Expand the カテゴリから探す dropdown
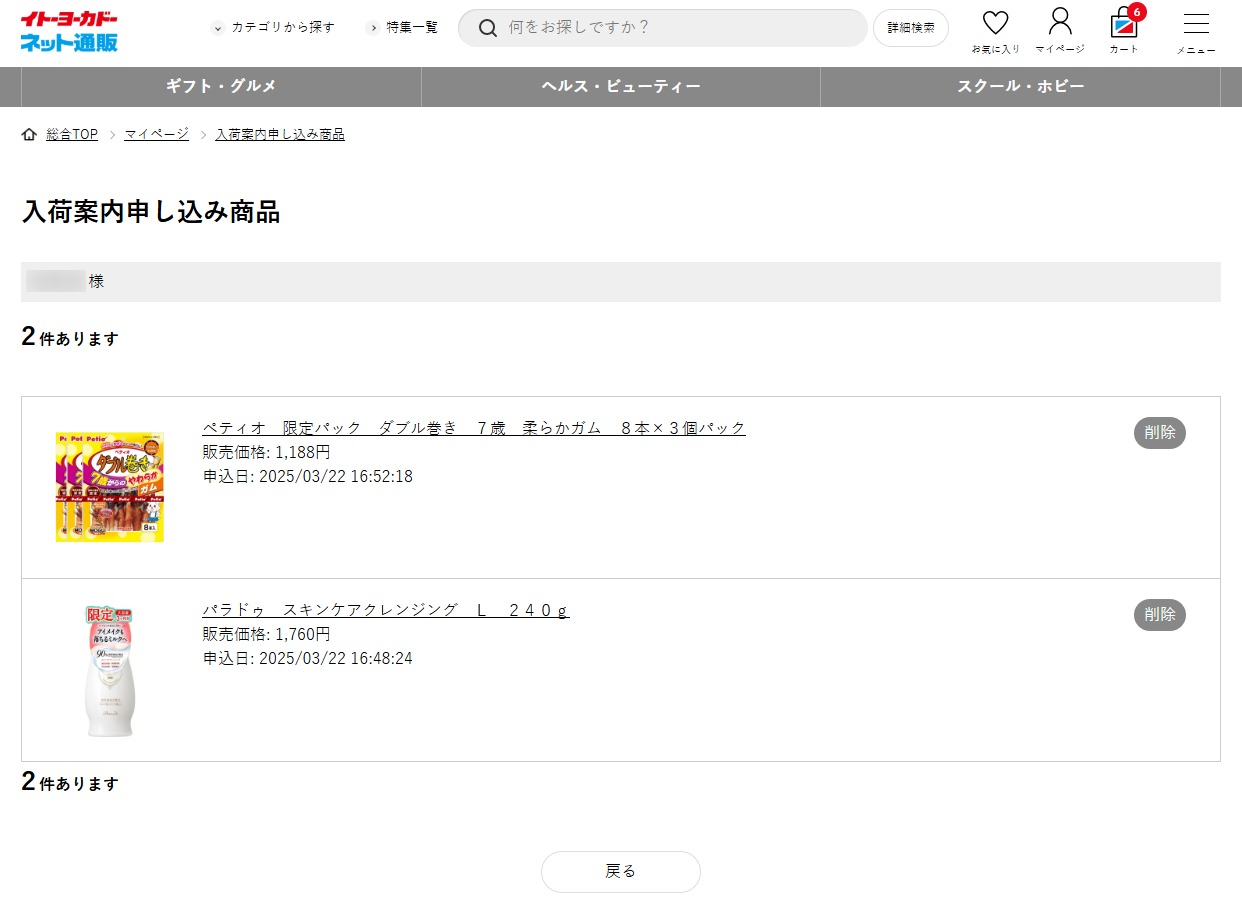 (x=273, y=28)
